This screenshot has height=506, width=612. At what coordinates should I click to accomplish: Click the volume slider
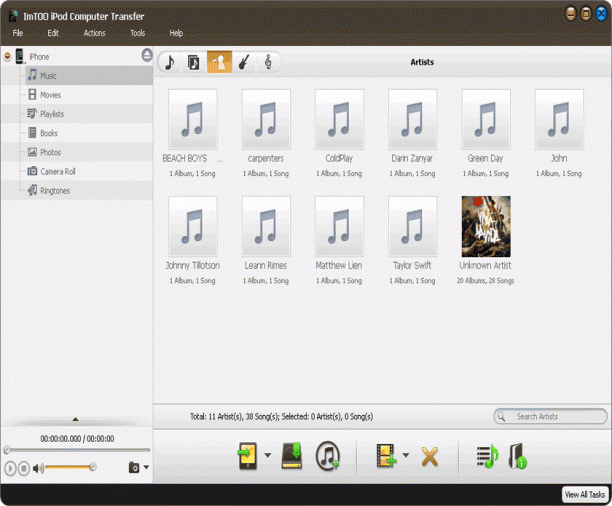pyautogui.click(x=69, y=467)
